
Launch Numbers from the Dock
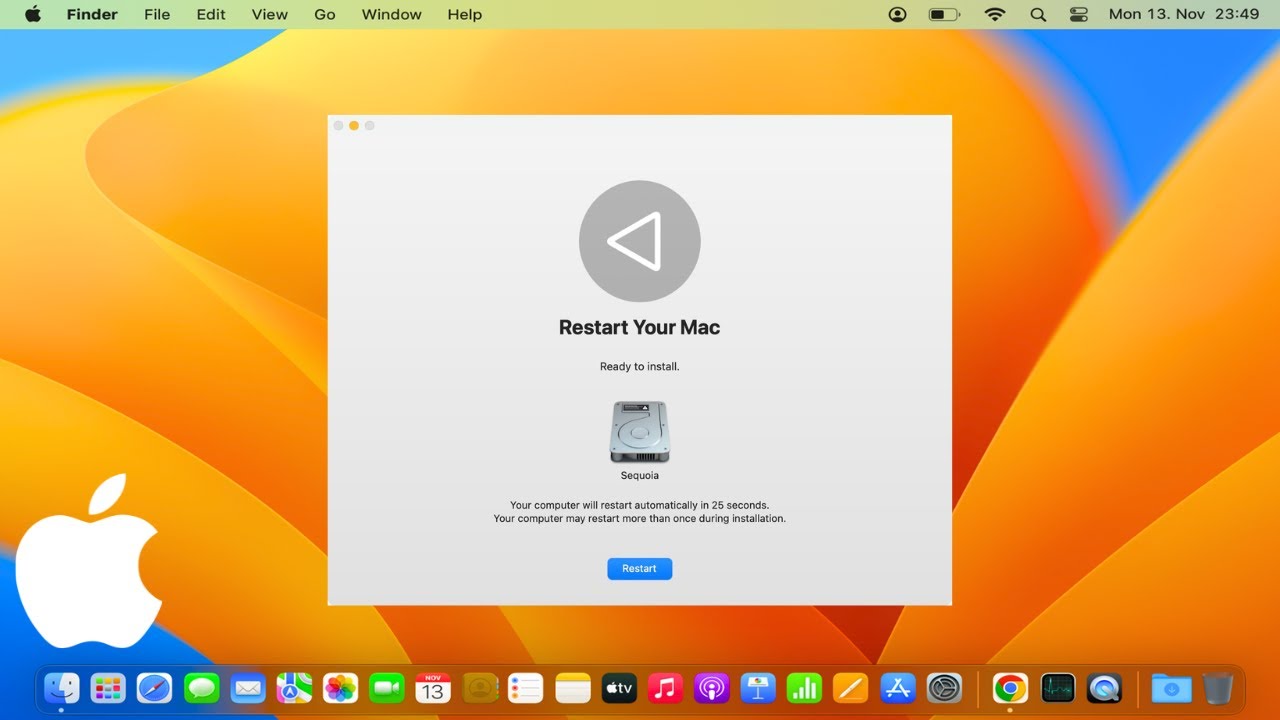pos(805,688)
